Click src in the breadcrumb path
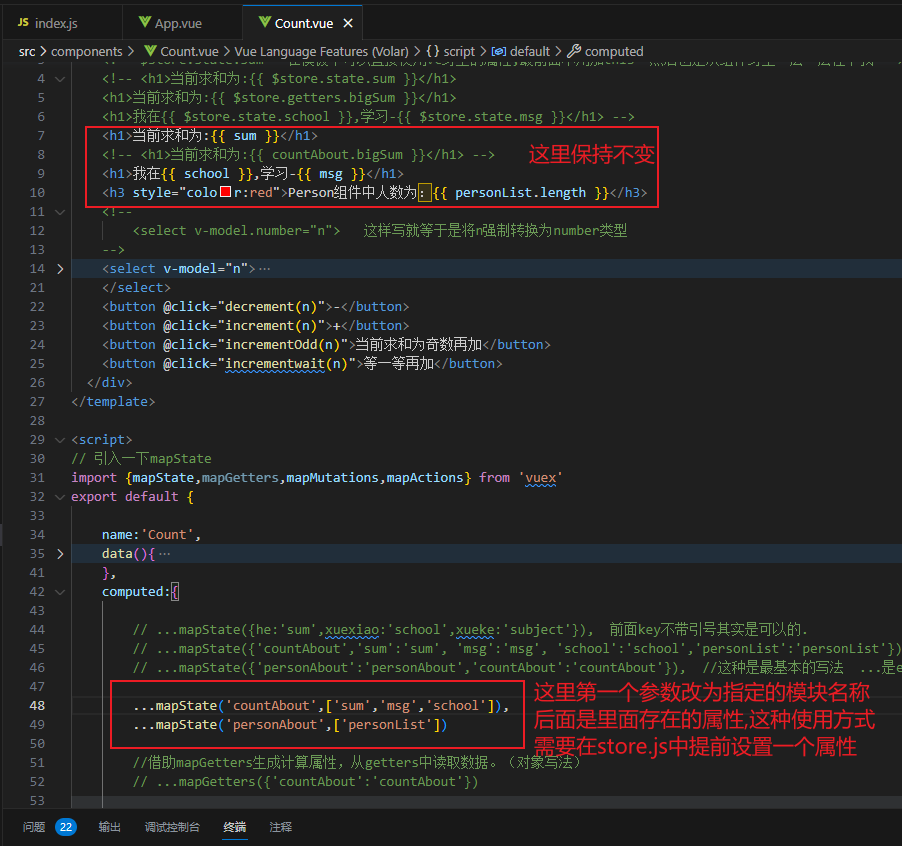 point(27,52)
